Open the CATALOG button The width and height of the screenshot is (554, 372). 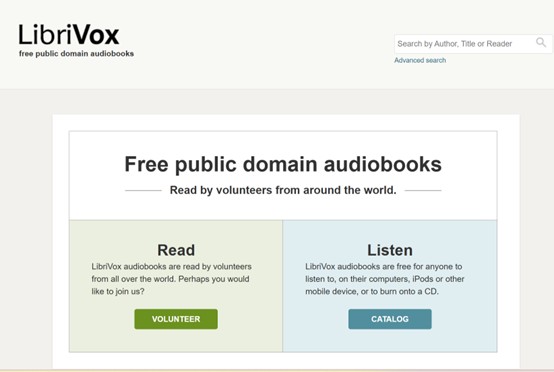point(390,319)
